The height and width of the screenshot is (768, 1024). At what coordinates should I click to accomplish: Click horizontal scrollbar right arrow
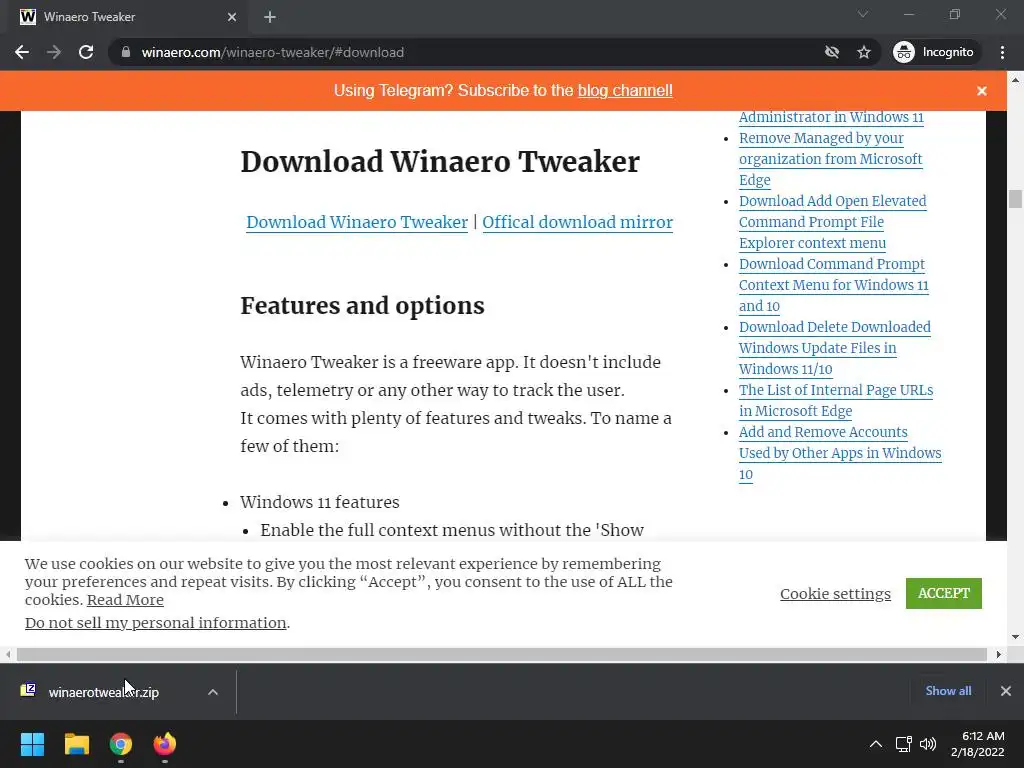(x=999, y=654)
